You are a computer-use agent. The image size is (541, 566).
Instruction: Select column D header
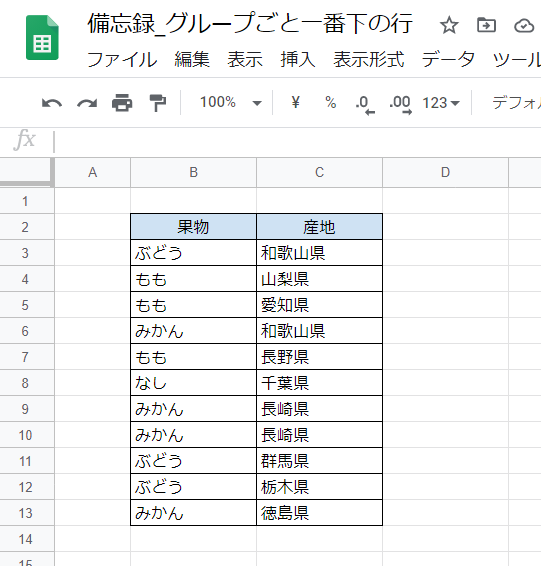coord(445,173)
